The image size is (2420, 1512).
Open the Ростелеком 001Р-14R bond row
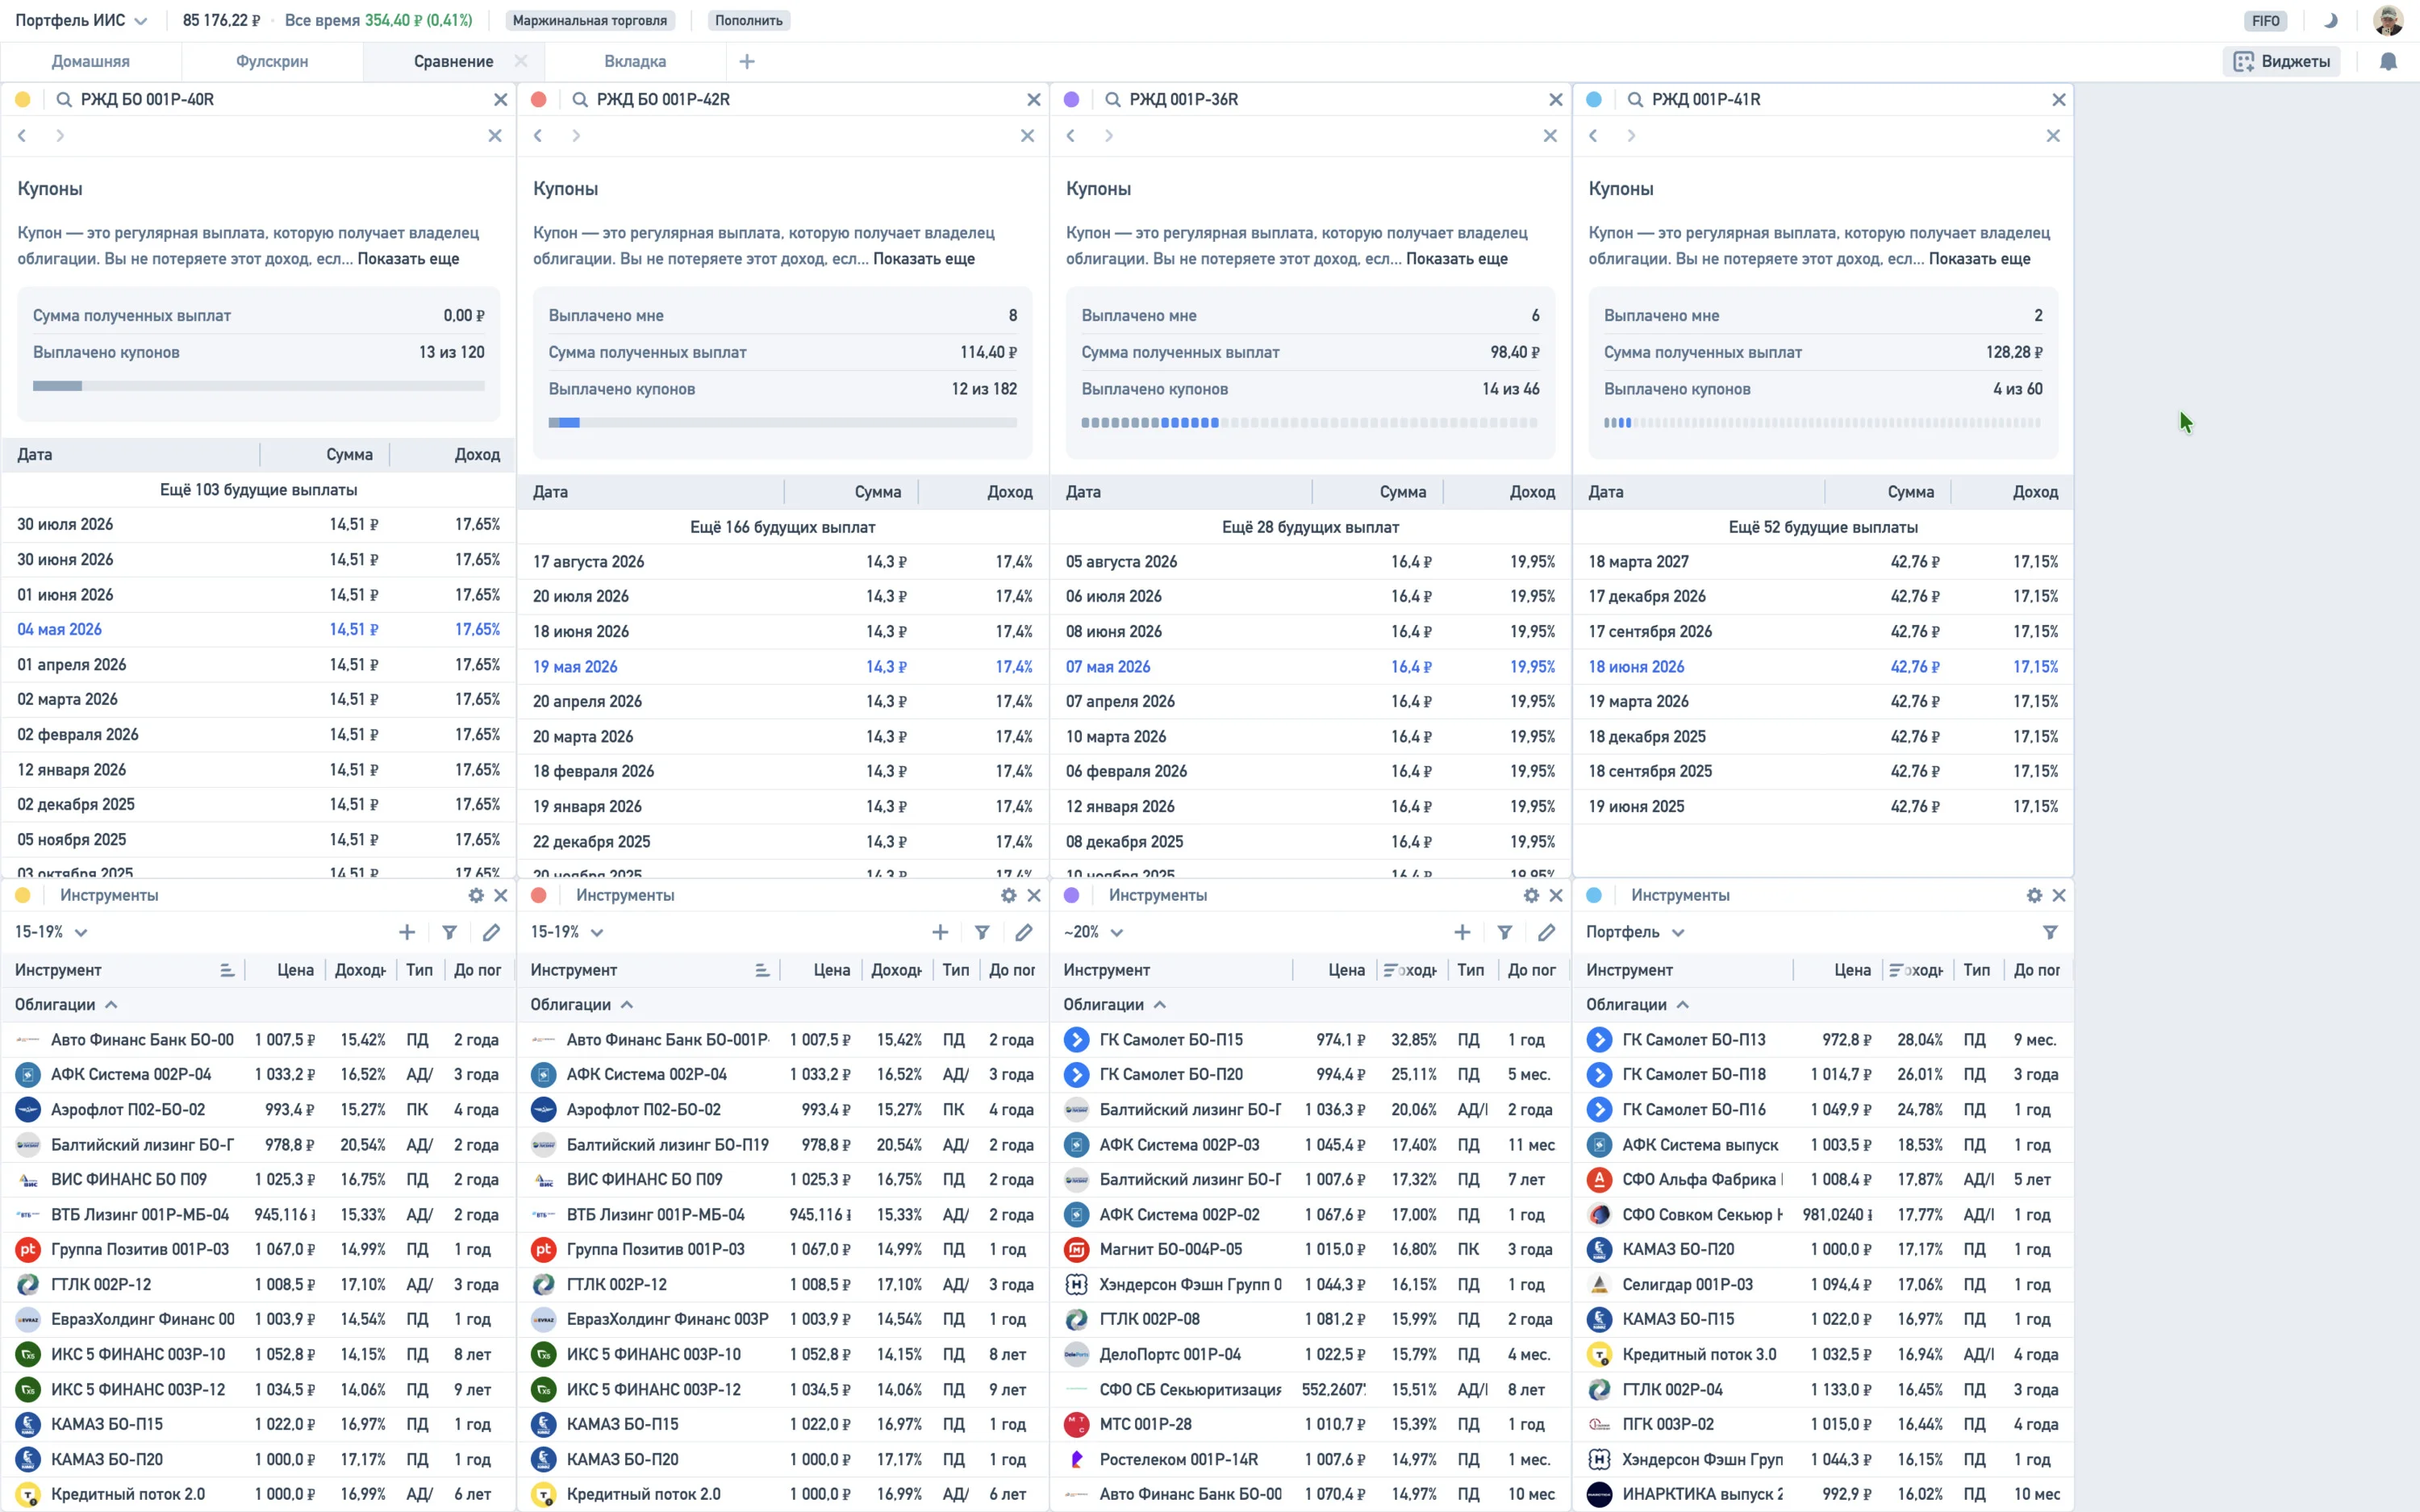point(1311,1459)
